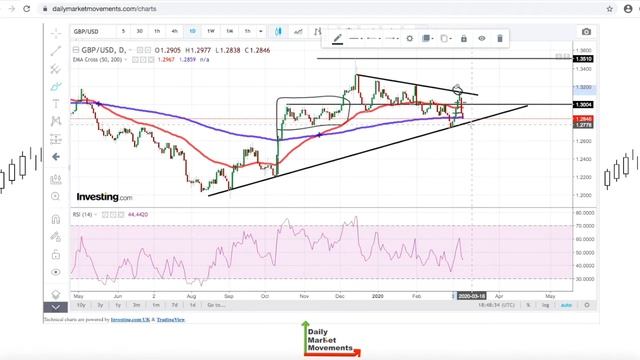Open the object tree layers icon
640x360 pixels.
(x=56, y=294)
